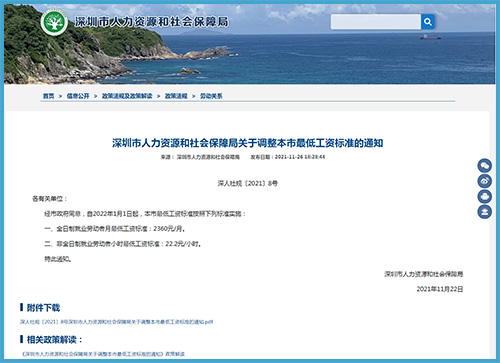Share the page via the Weibo icon

click(485, 181)
